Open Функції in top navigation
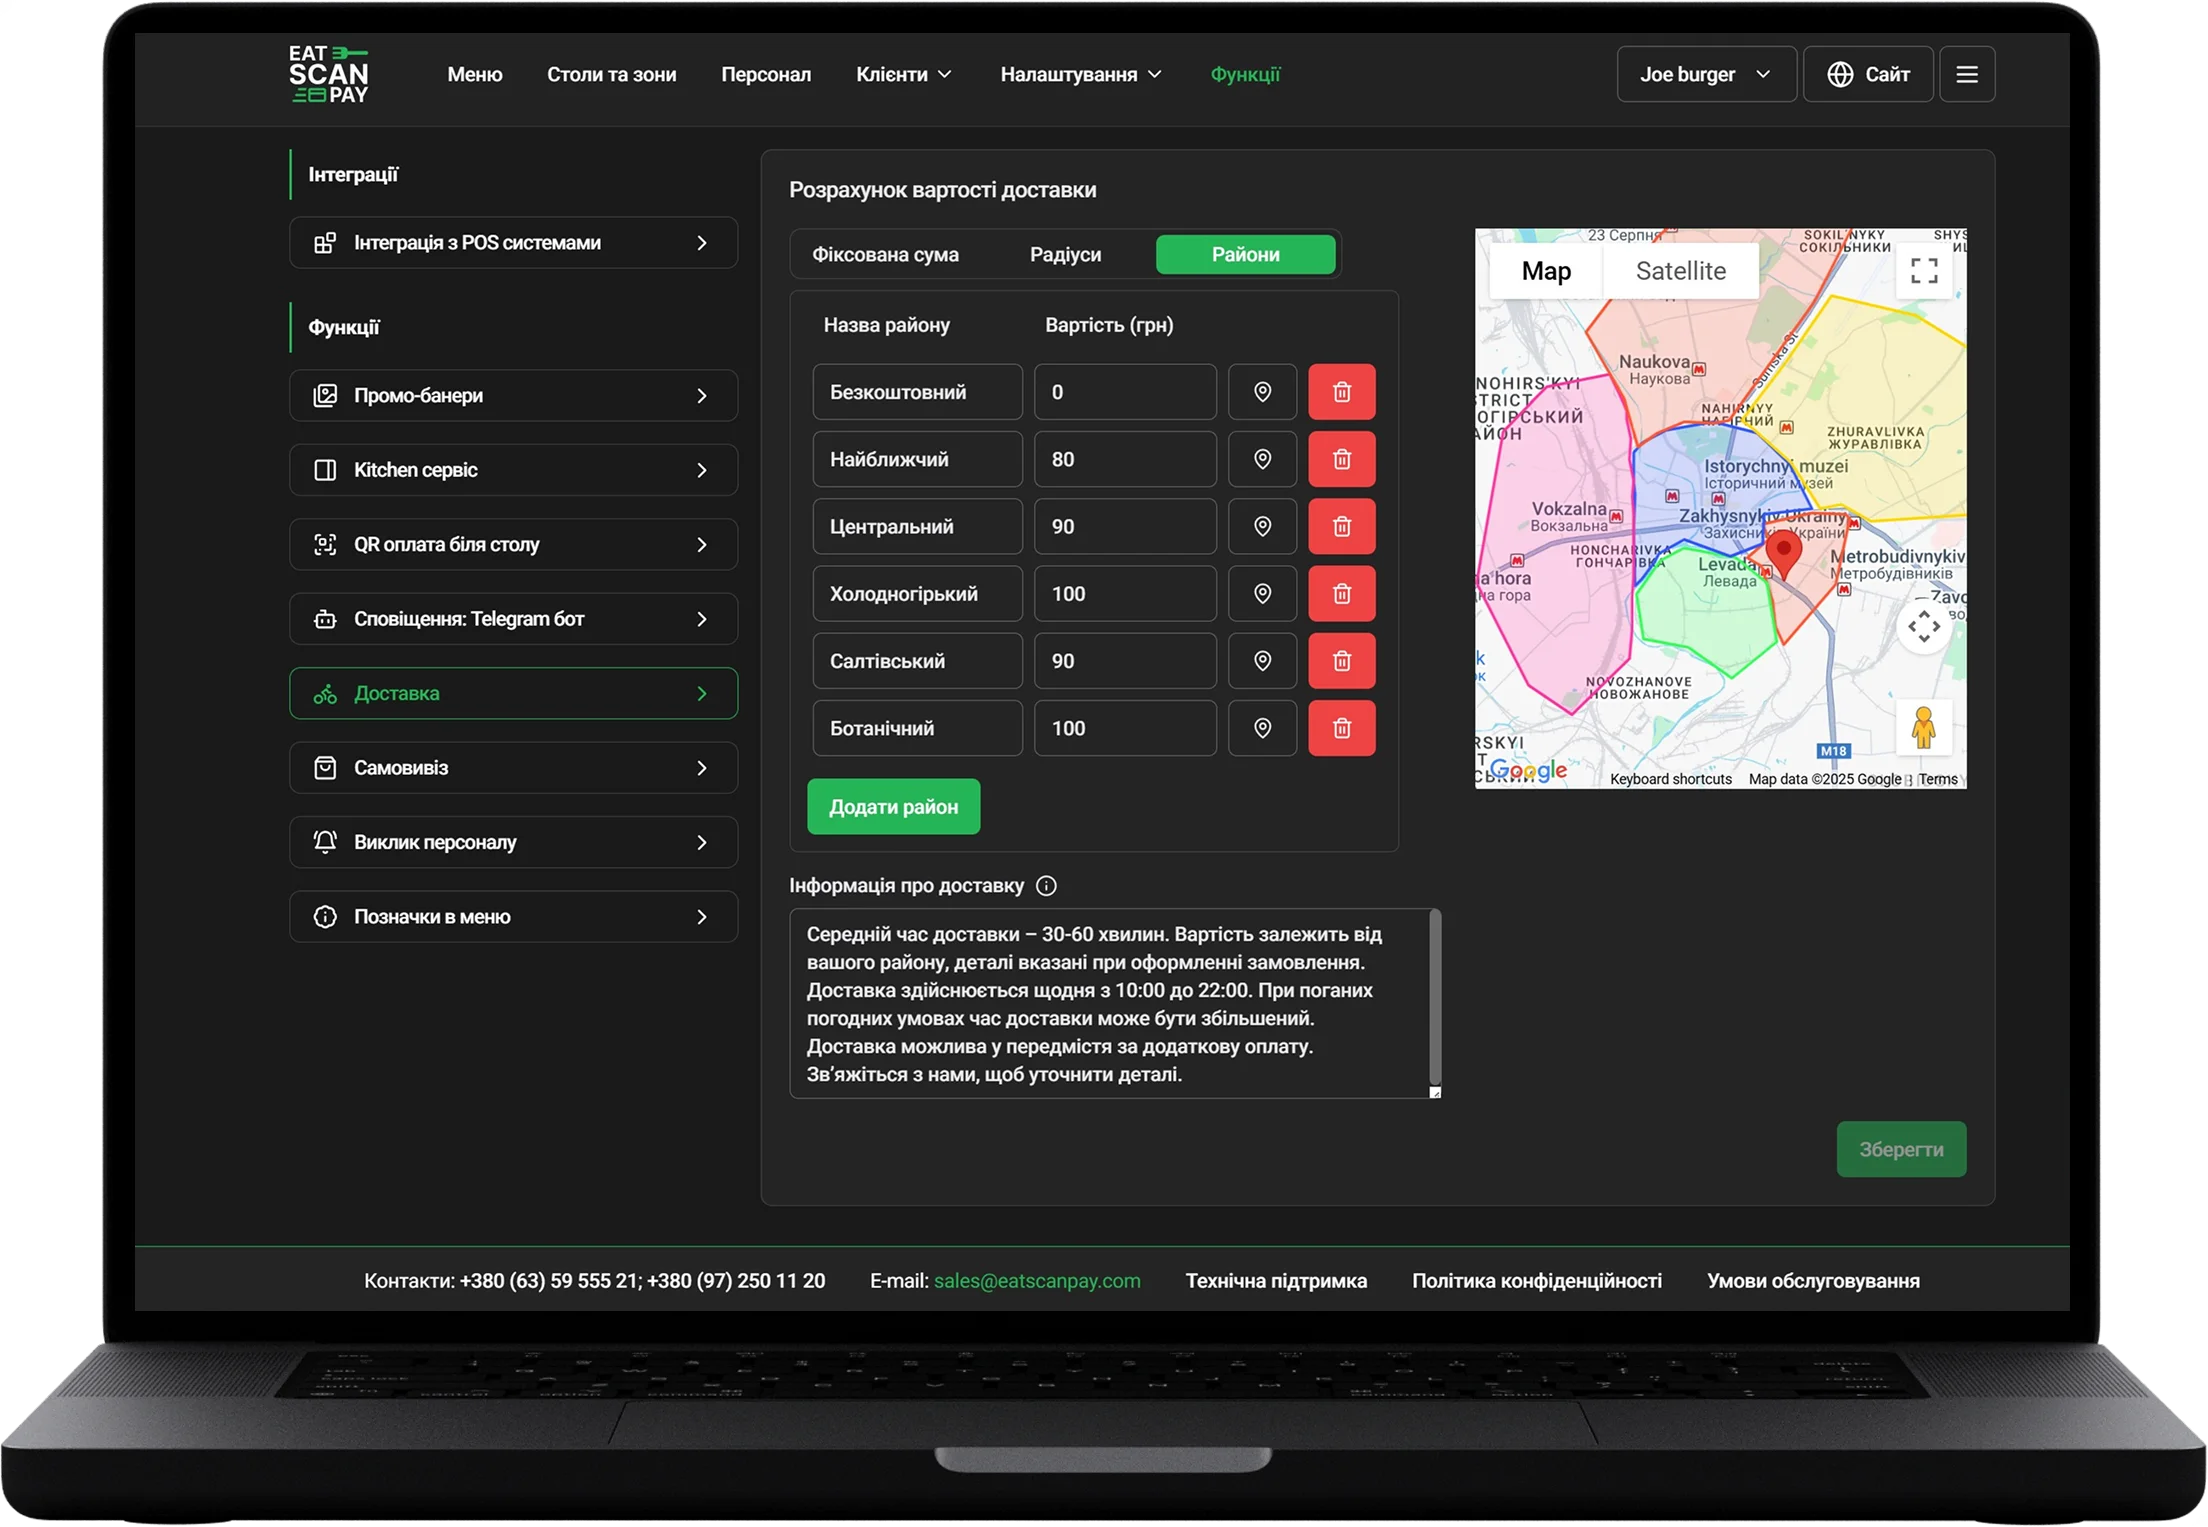This screenshot has width=2208, height=1527. 1244,75
